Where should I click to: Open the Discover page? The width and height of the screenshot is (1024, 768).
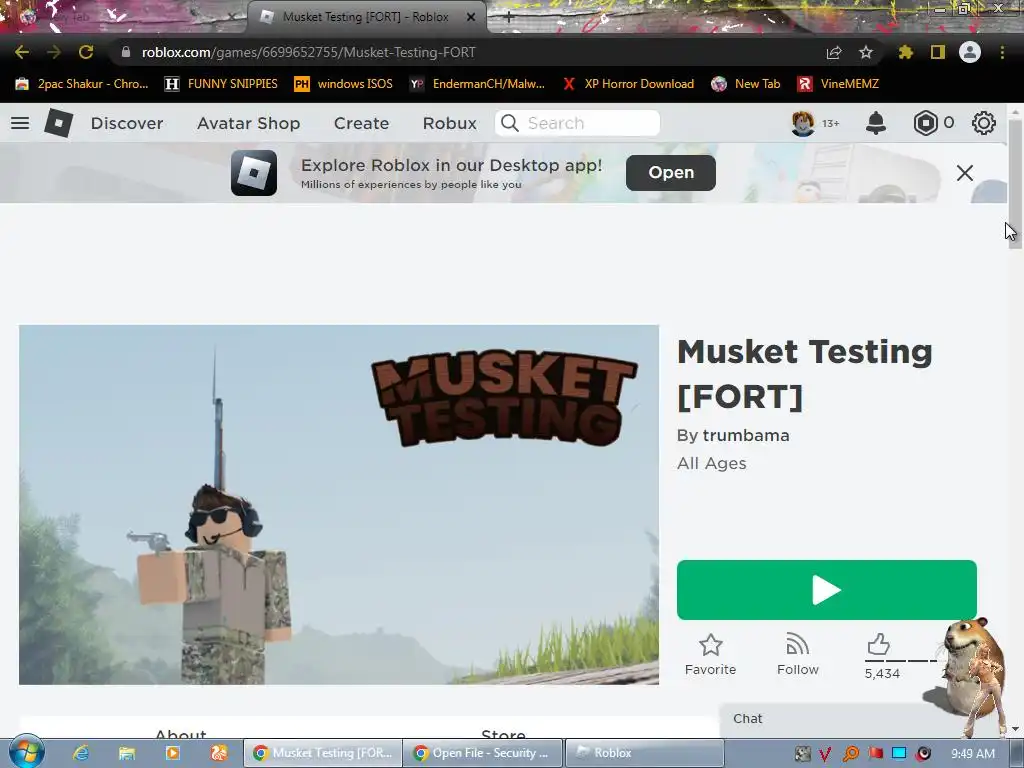click(x=127, y=123)
